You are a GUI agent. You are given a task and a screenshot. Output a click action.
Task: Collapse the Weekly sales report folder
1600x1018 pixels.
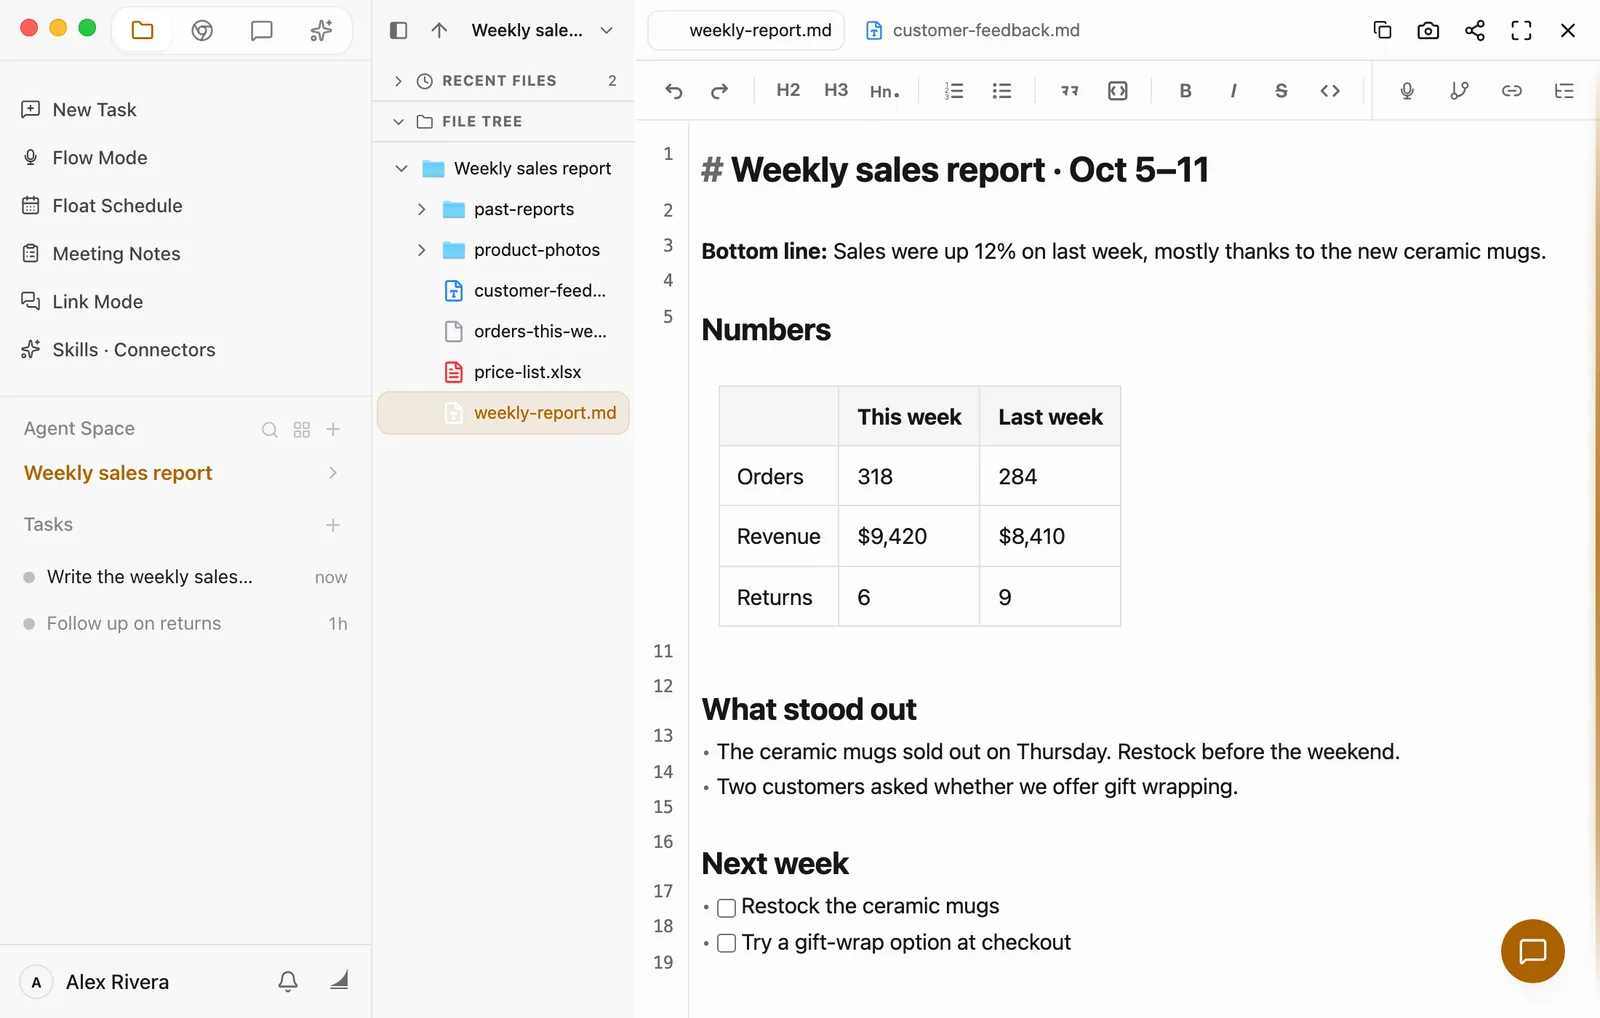pyautogui.click(x=401, y=168)
